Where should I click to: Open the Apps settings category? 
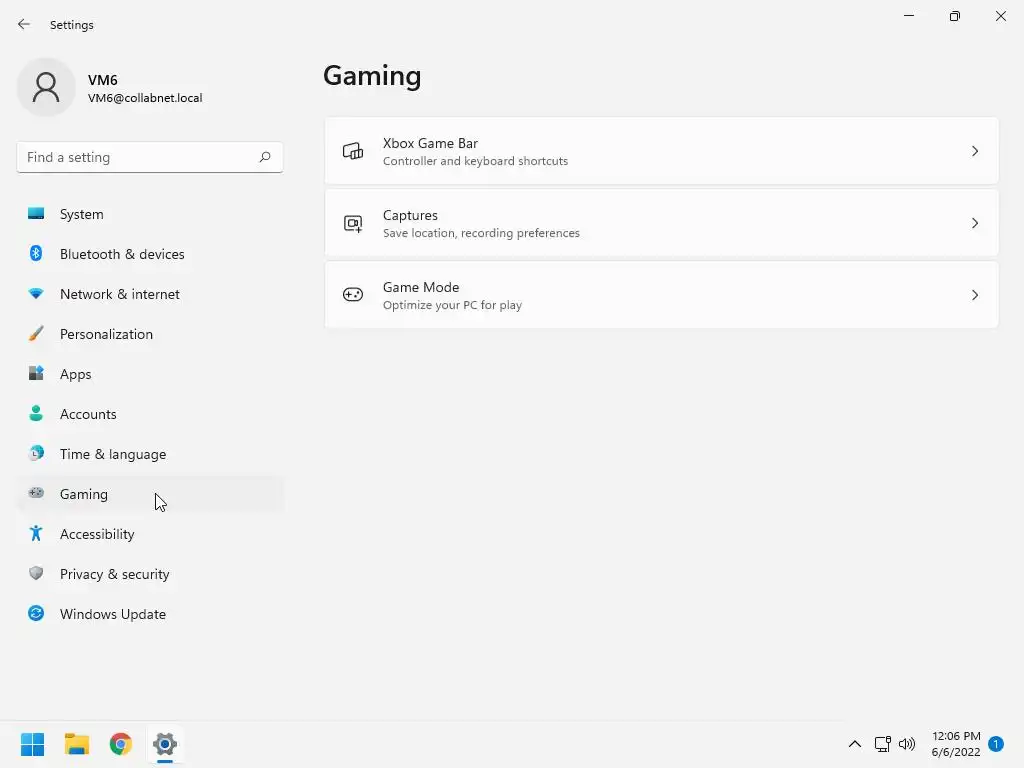point(150,374)
